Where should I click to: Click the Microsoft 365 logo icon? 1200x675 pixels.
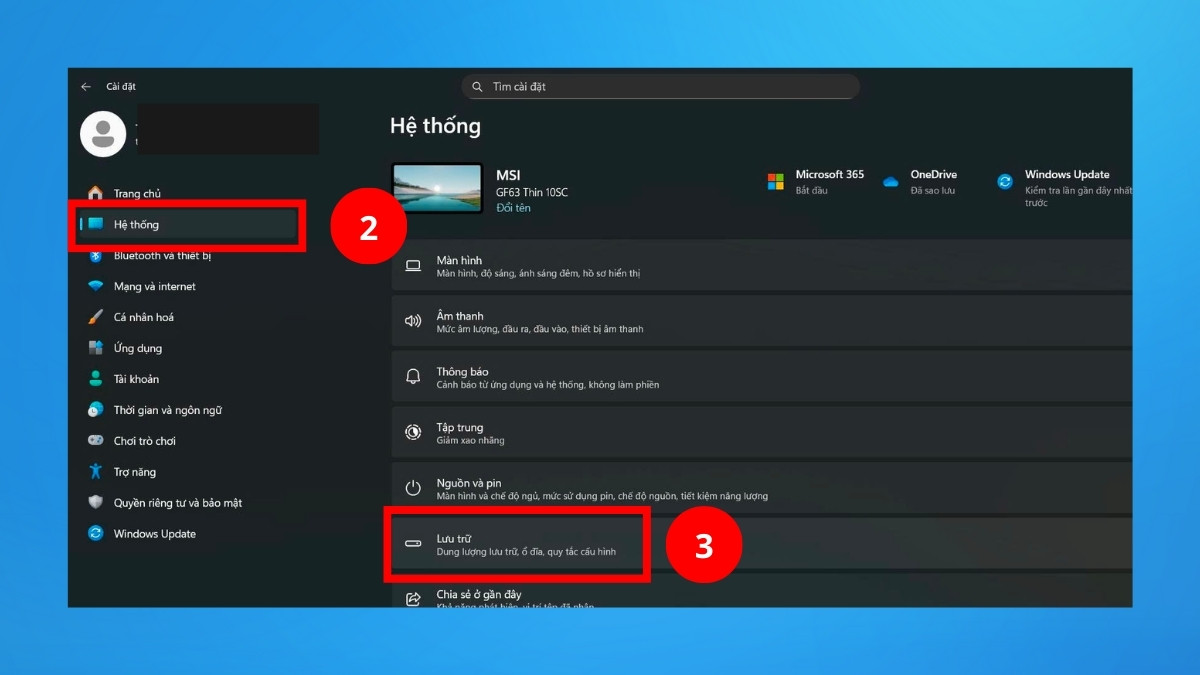pyautogui.click(x=776, y=181)
